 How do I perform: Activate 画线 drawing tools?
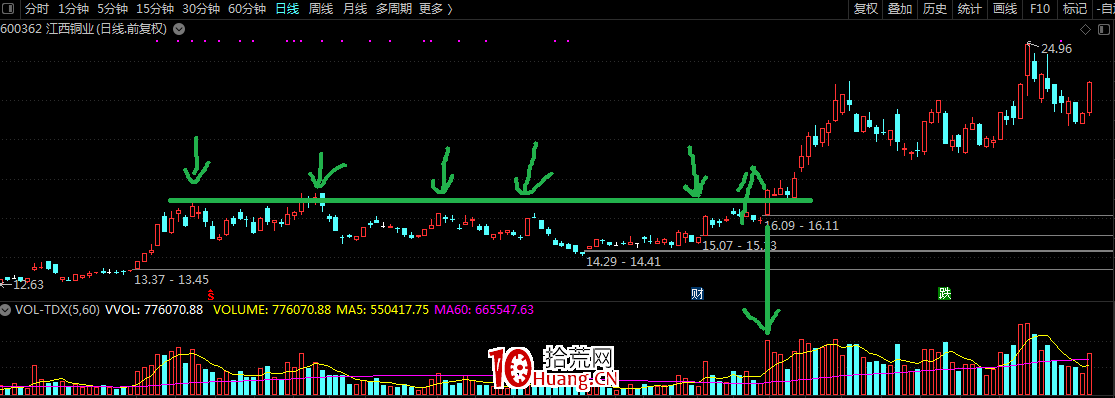tap(1004, 9)
